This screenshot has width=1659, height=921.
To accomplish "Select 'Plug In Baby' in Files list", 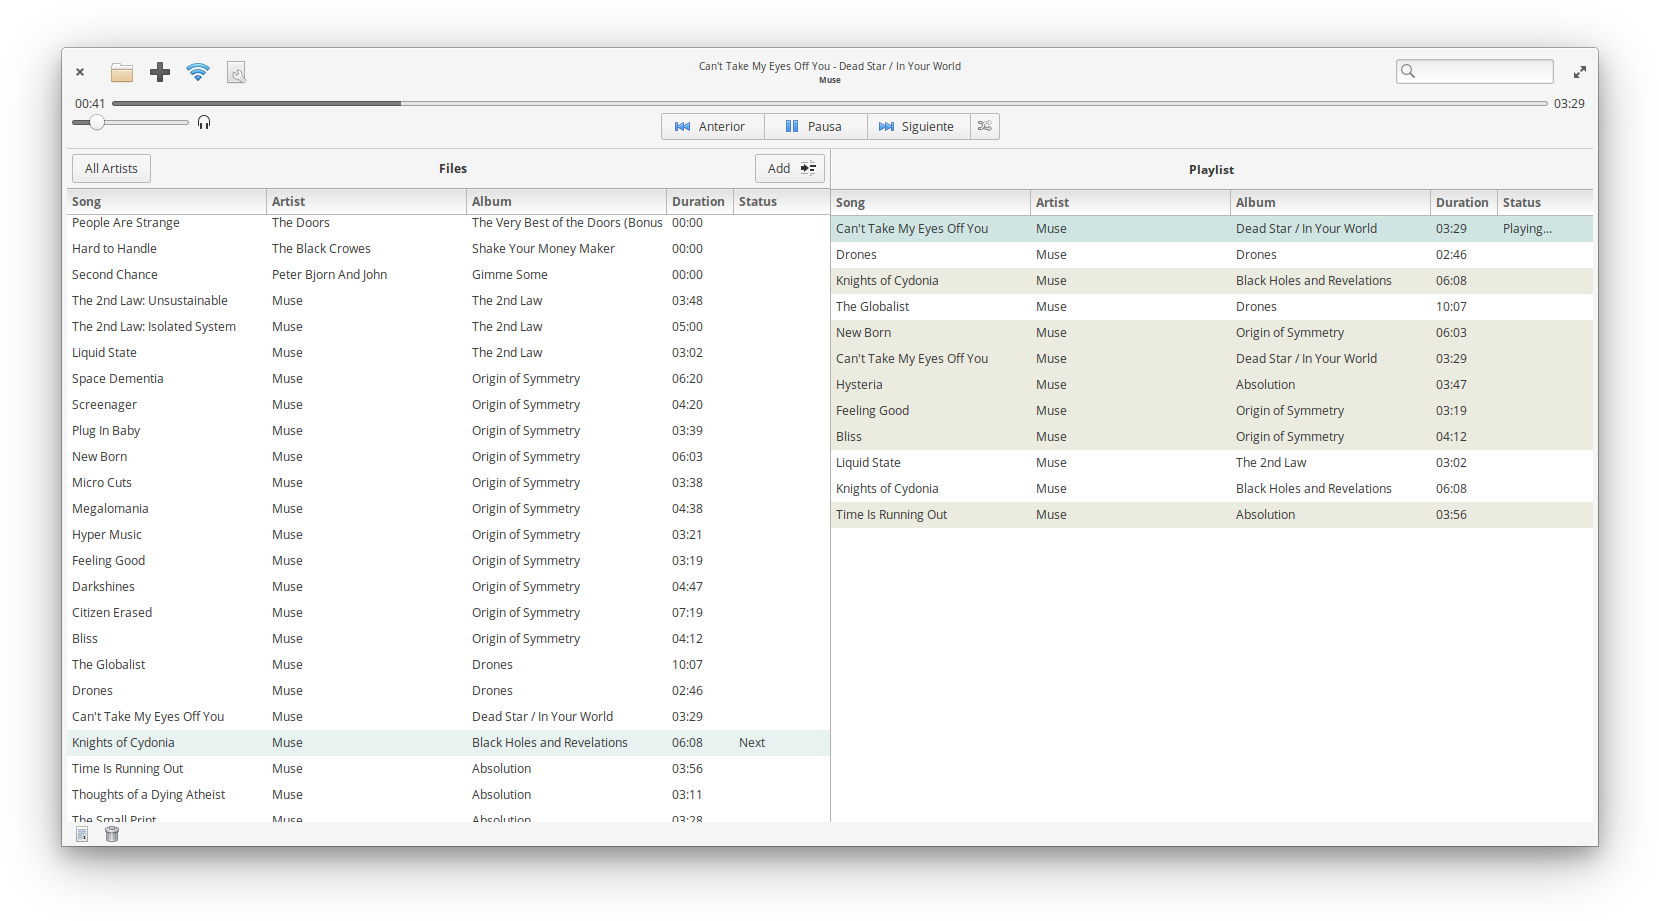I will pos(448,431).
